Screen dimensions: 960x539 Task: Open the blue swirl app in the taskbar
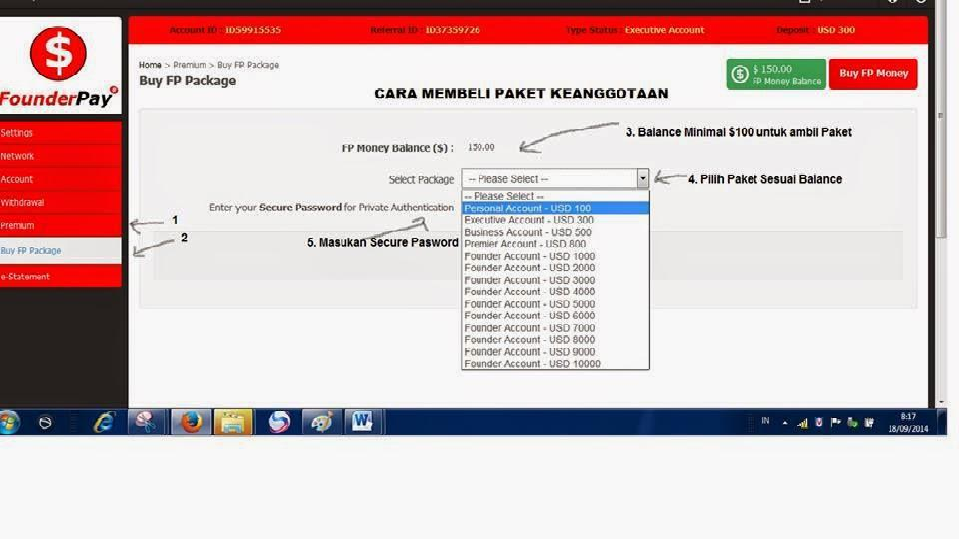point(279,422)
